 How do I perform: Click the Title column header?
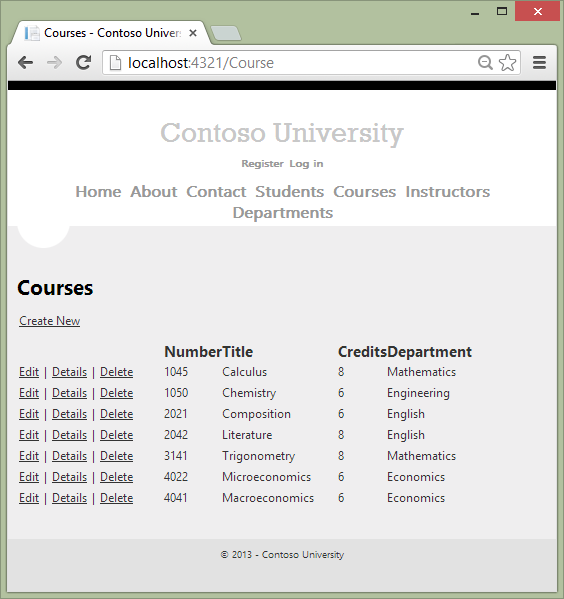[x=238, y=352]
